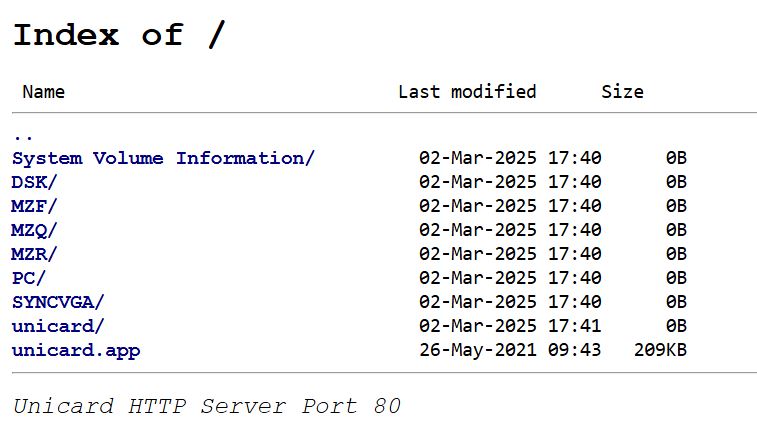Open the unicard/ directory
Screen dimensions: 757x444
pos(58,326)
